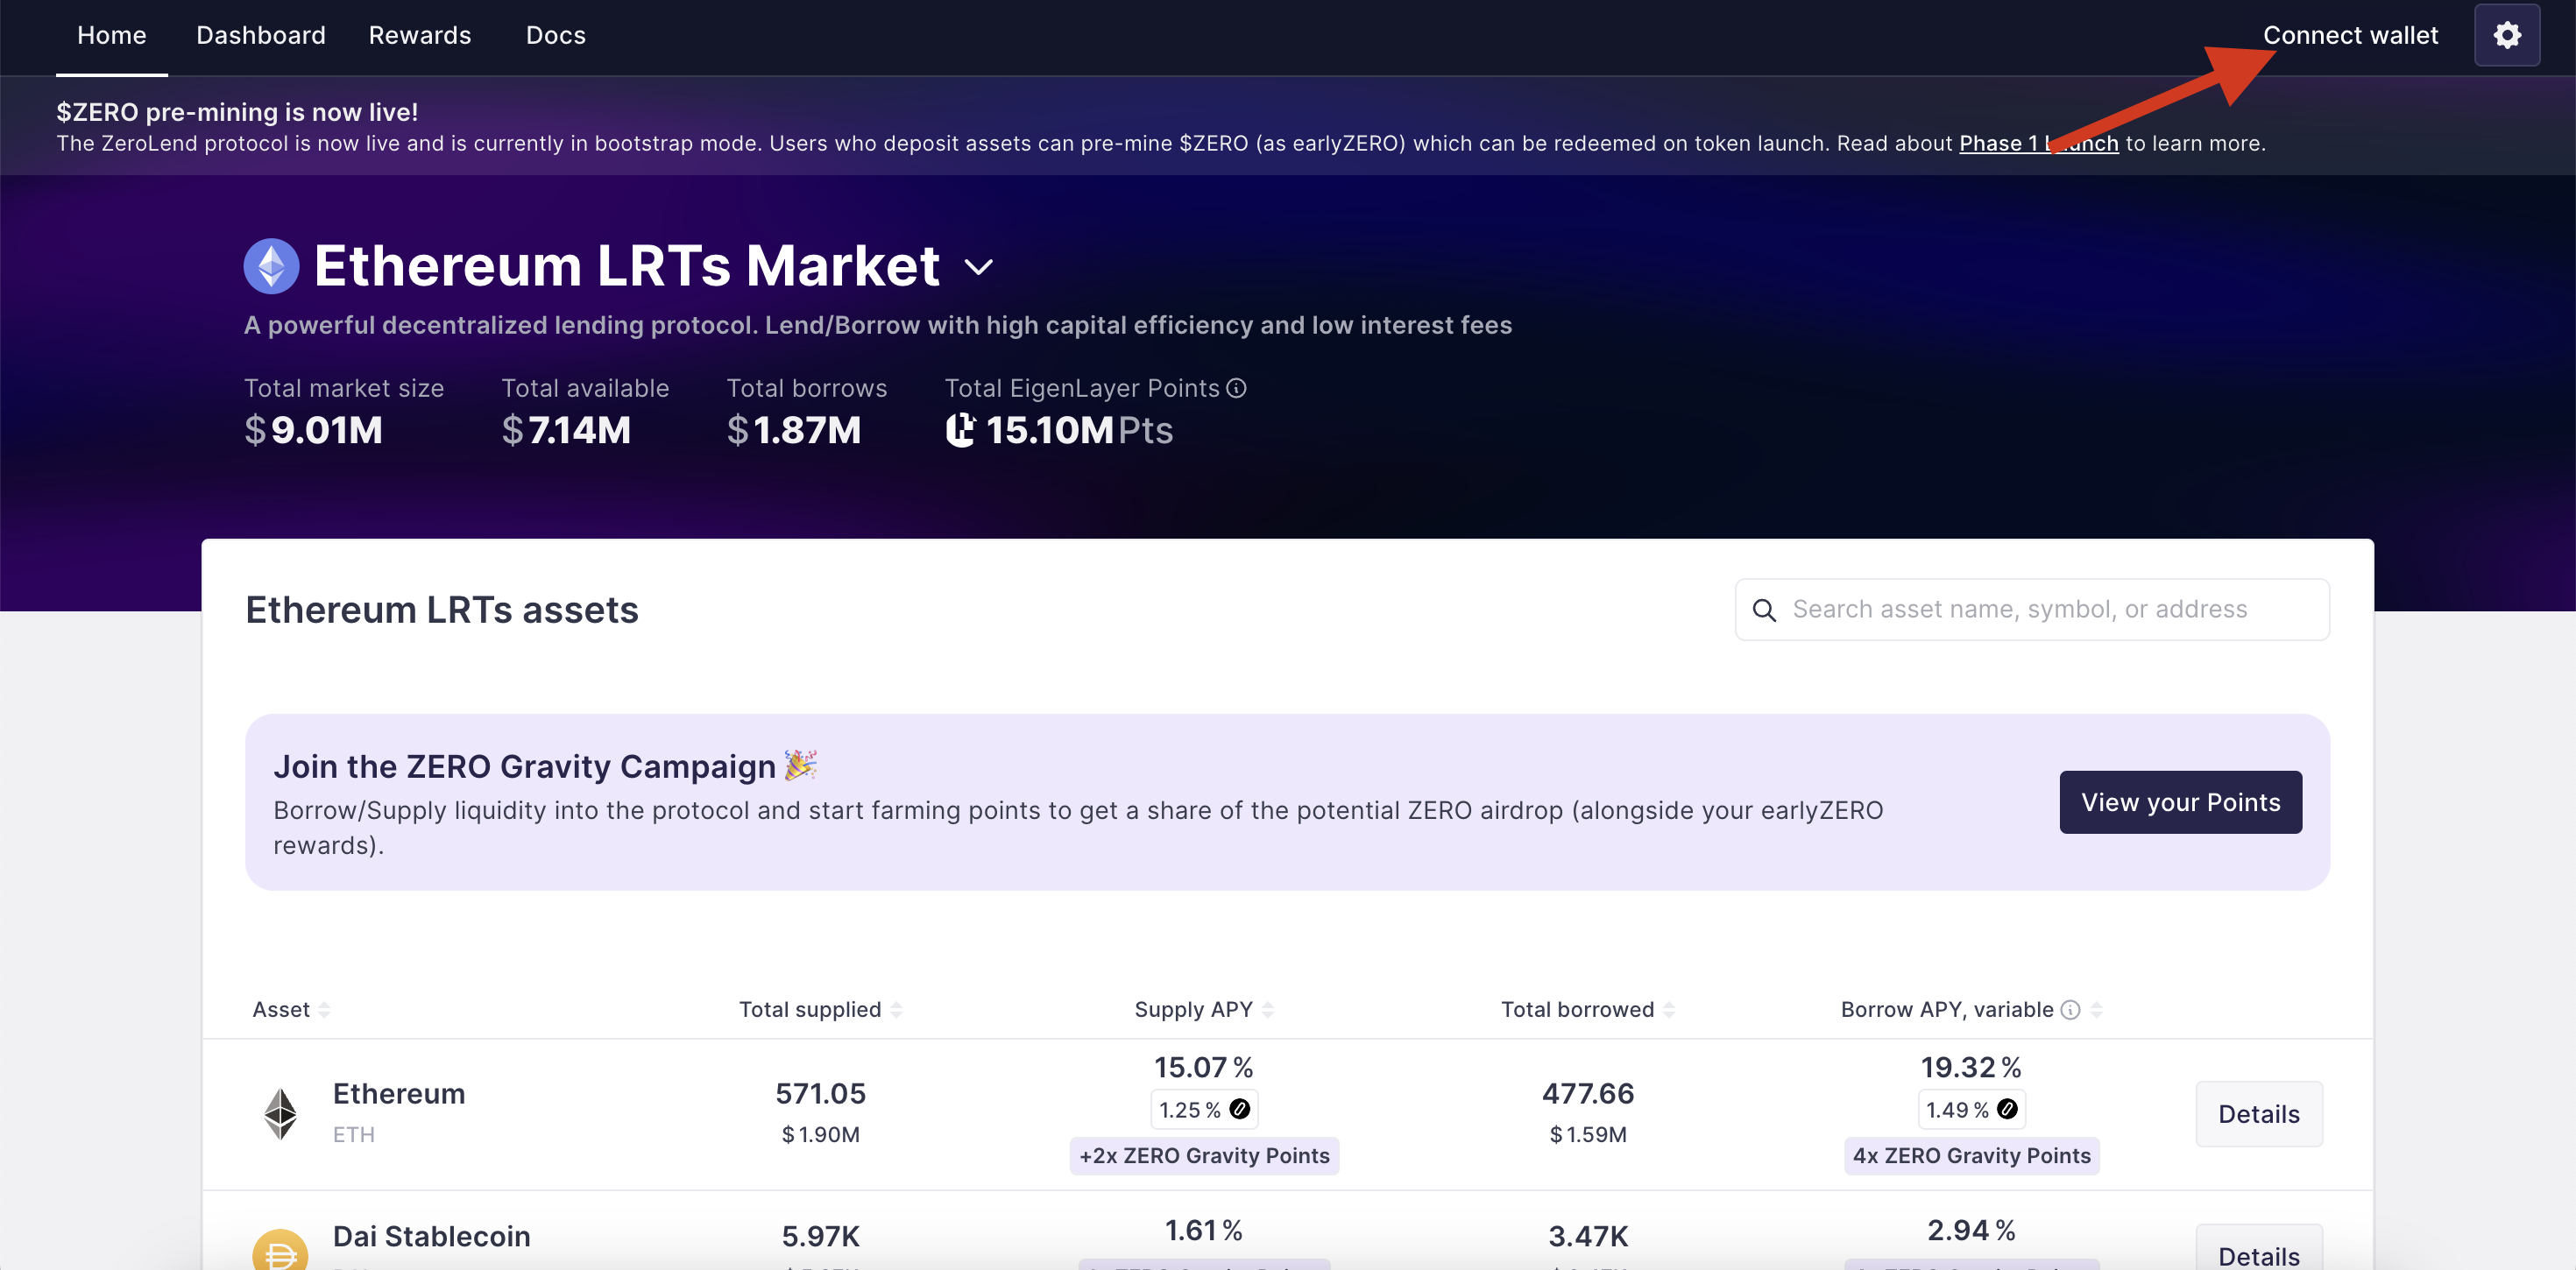Click the Dai Stablecoin asset name
2576x1270 pixels.
[x=431, y=1236]
